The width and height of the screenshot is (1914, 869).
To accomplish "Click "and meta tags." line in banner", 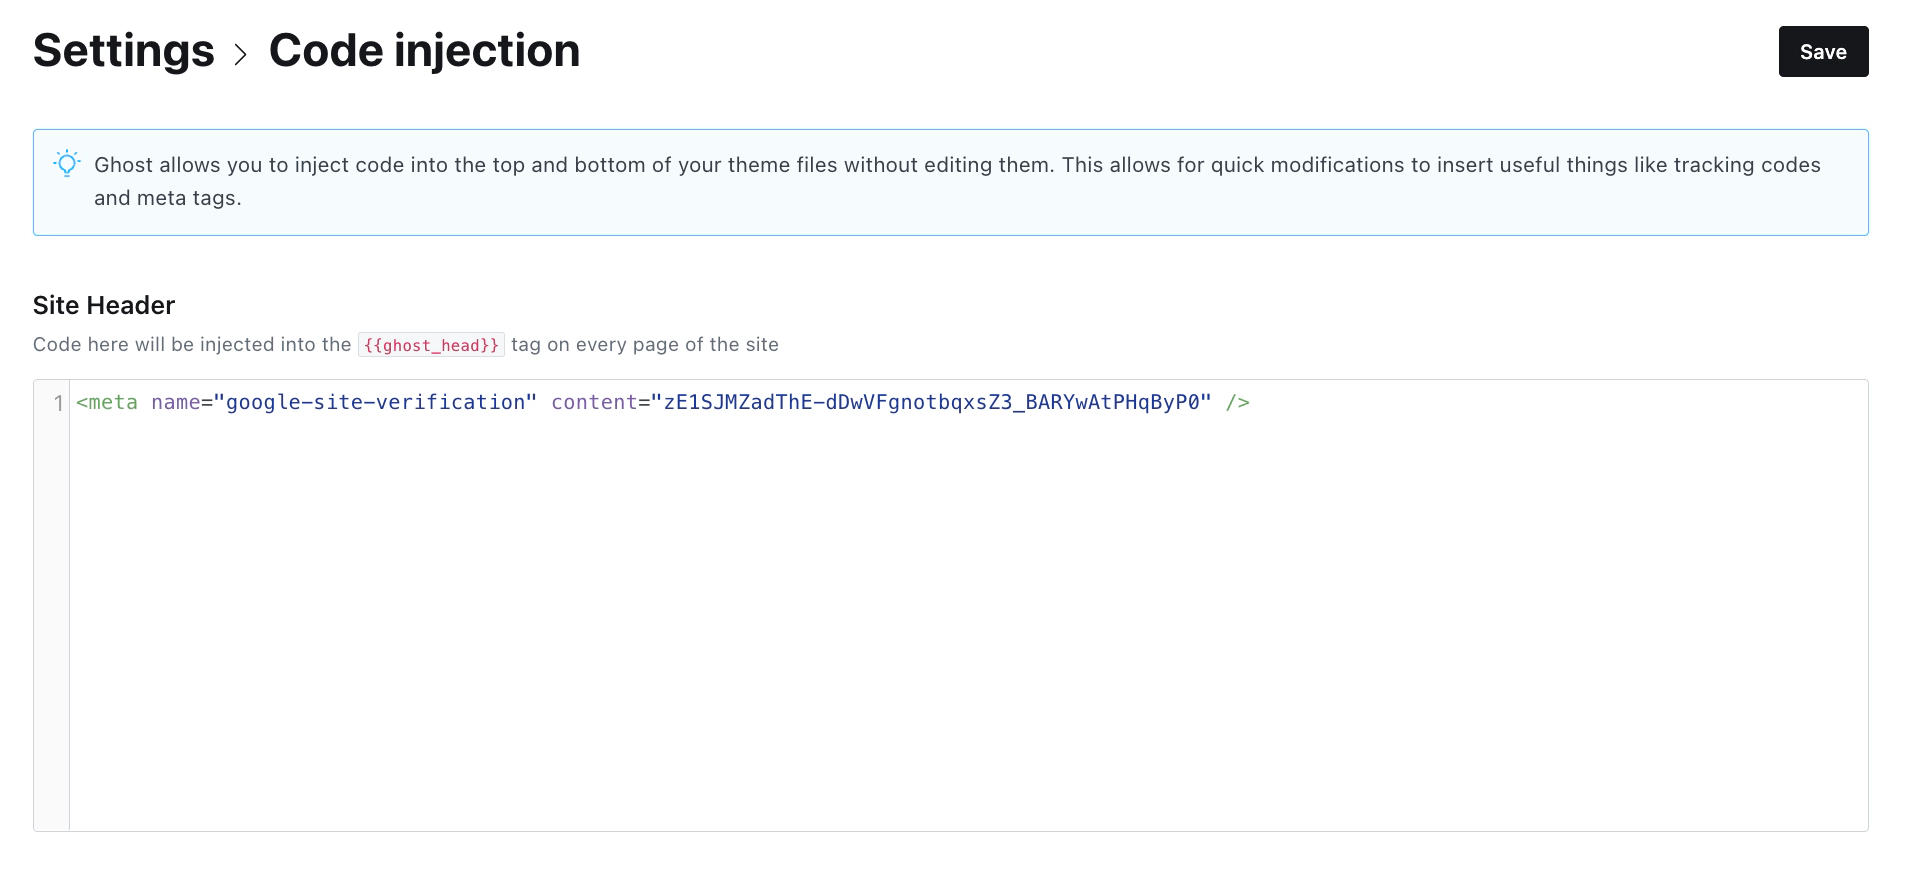I will [168, 198].
